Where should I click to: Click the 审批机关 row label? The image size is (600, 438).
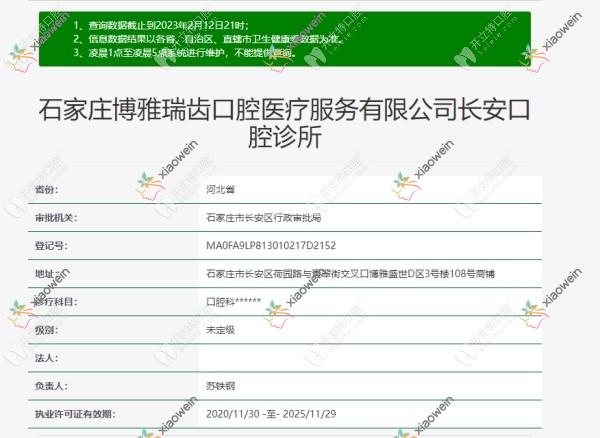pyautogui.click(x=56, y=216)
